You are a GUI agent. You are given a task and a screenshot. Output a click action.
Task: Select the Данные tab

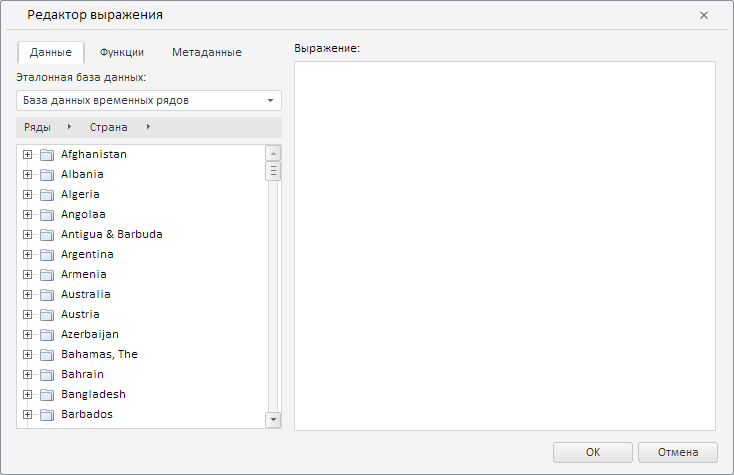click(50, 53)
